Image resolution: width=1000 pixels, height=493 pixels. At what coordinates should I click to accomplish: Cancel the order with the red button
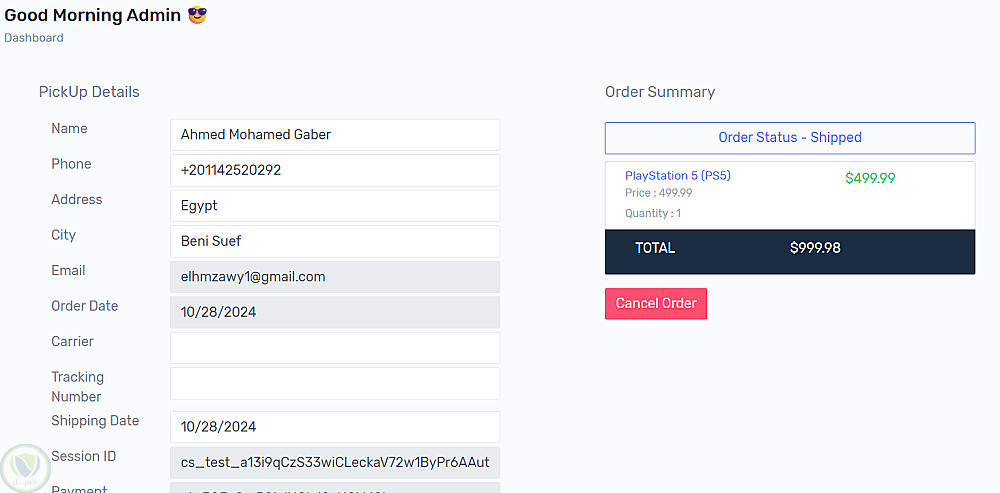pos(656,304)
